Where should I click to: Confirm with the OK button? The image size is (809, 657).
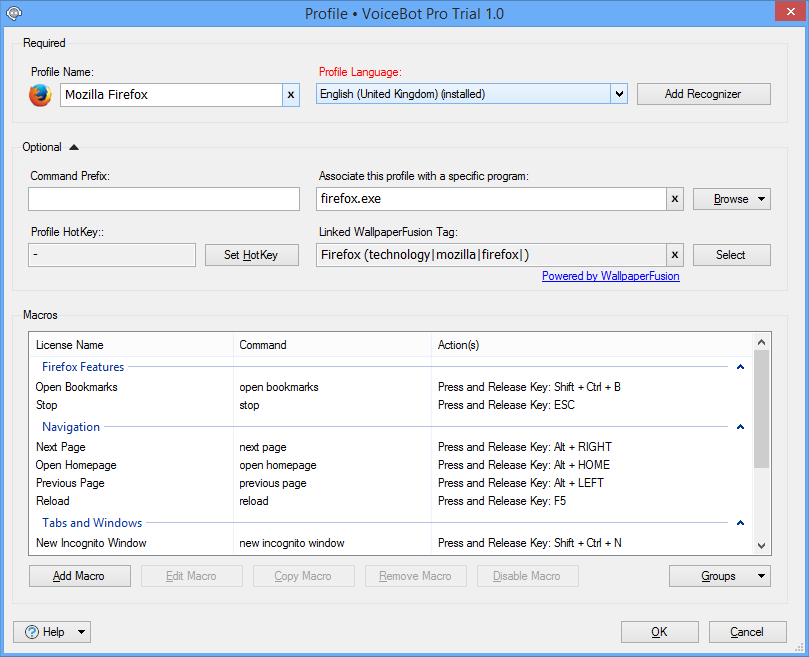coord(660,632)
